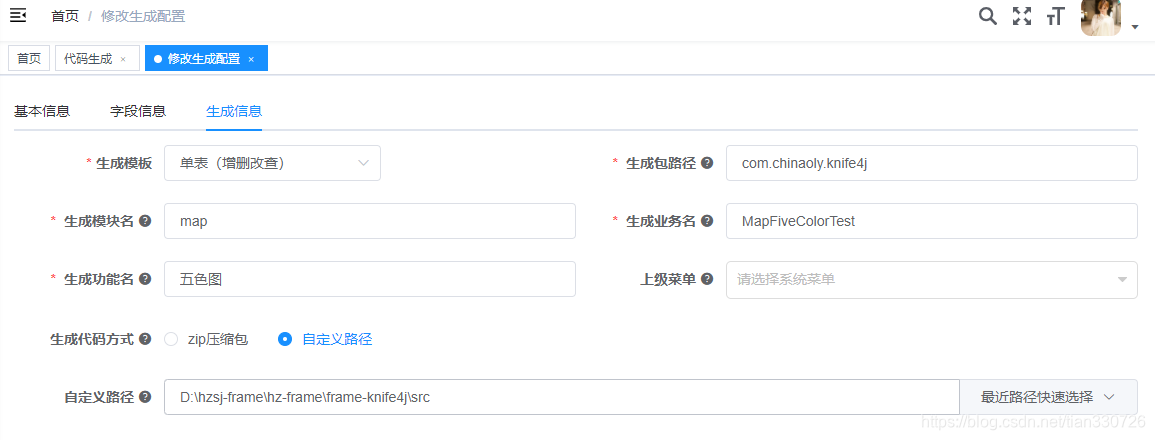The width and height of the screenshot is (1155, 440).
Task: Open the search magnifier icon
Action: (988, 16)
